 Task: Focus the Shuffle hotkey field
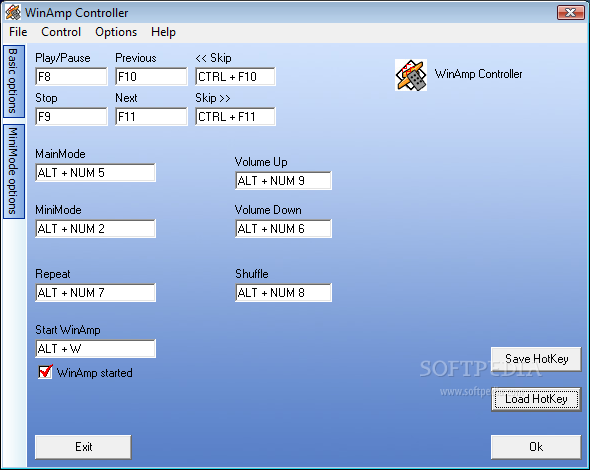click(283, 293)
